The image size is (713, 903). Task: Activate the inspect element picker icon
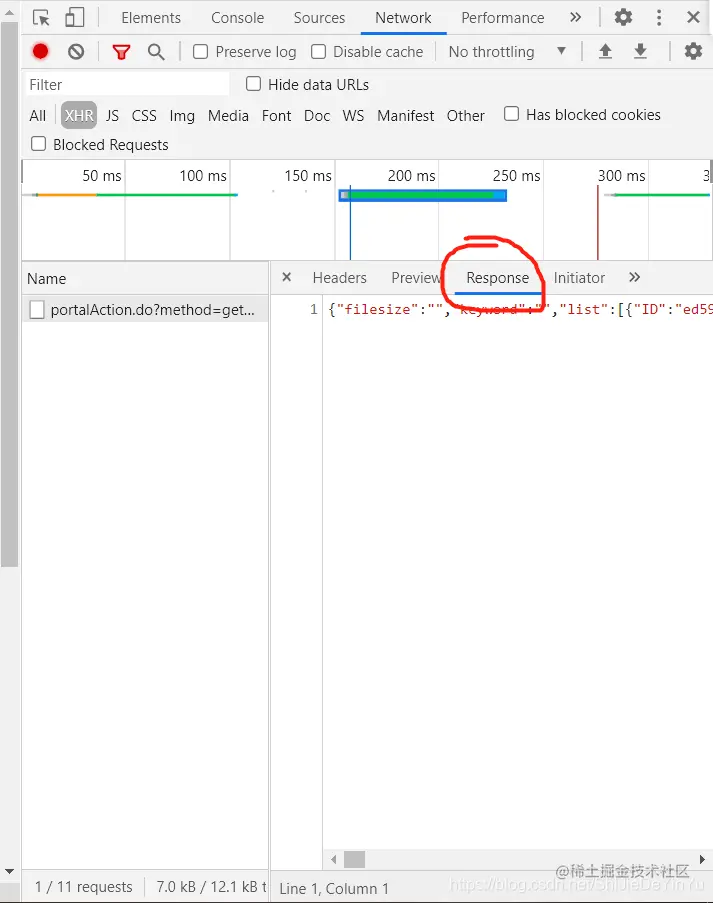pos(41,18)
